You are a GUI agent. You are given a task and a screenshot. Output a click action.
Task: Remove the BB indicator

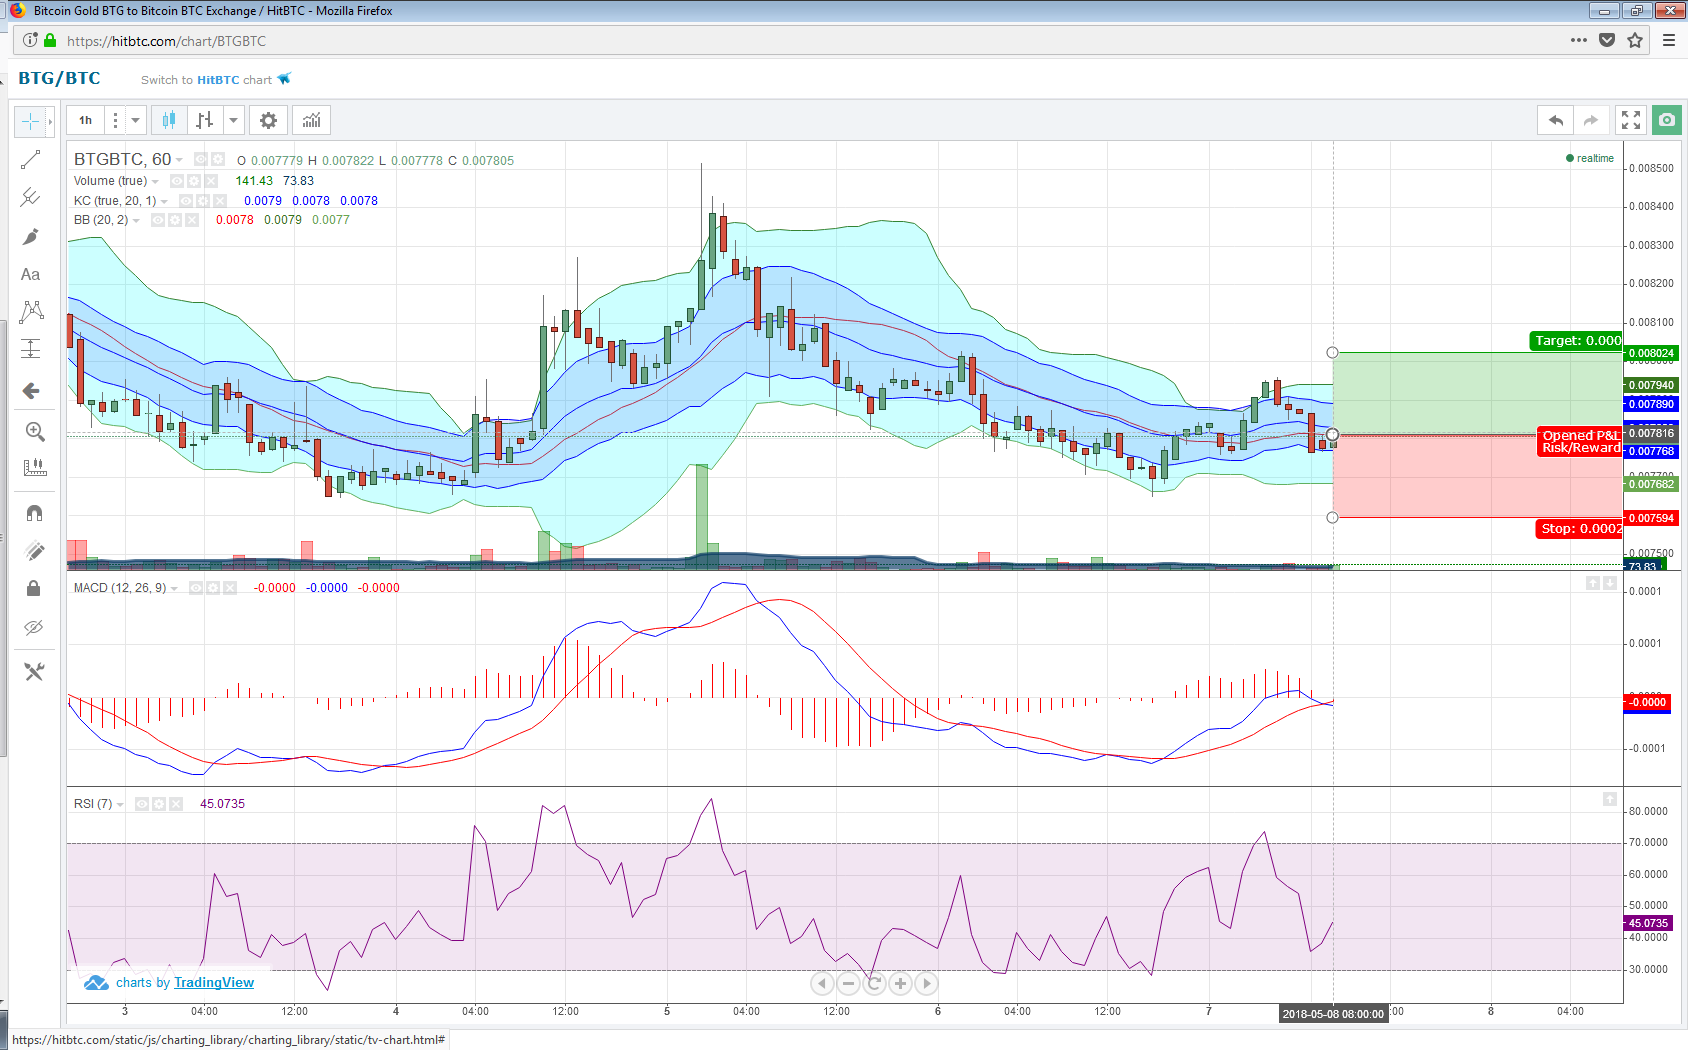point(192,220)
